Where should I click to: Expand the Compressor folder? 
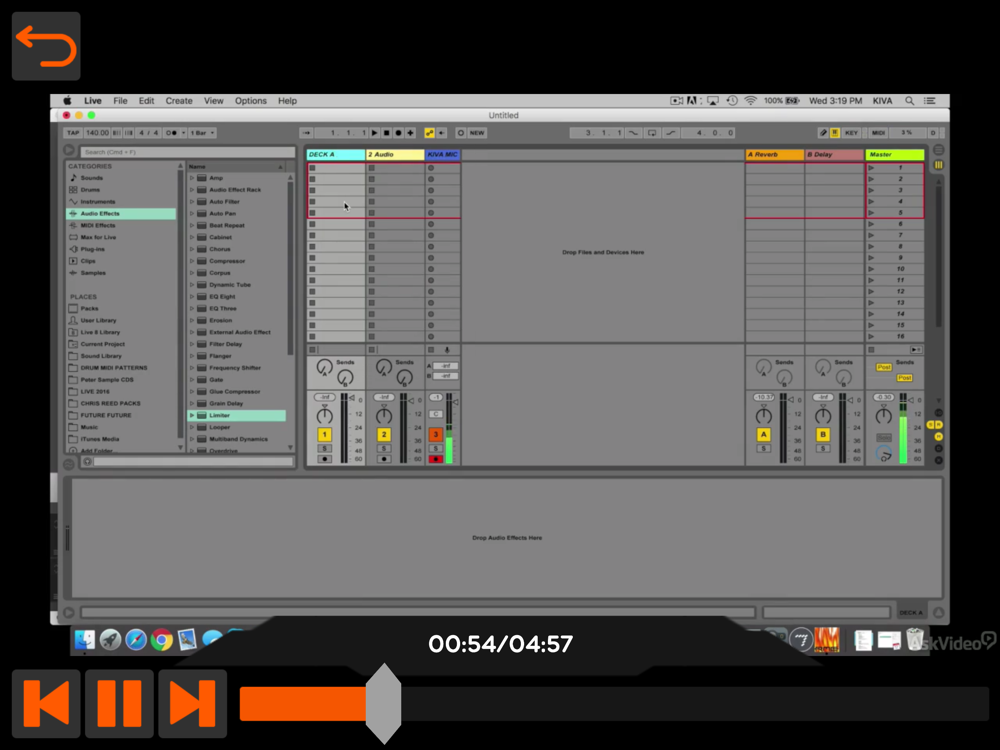coord(191,261)
